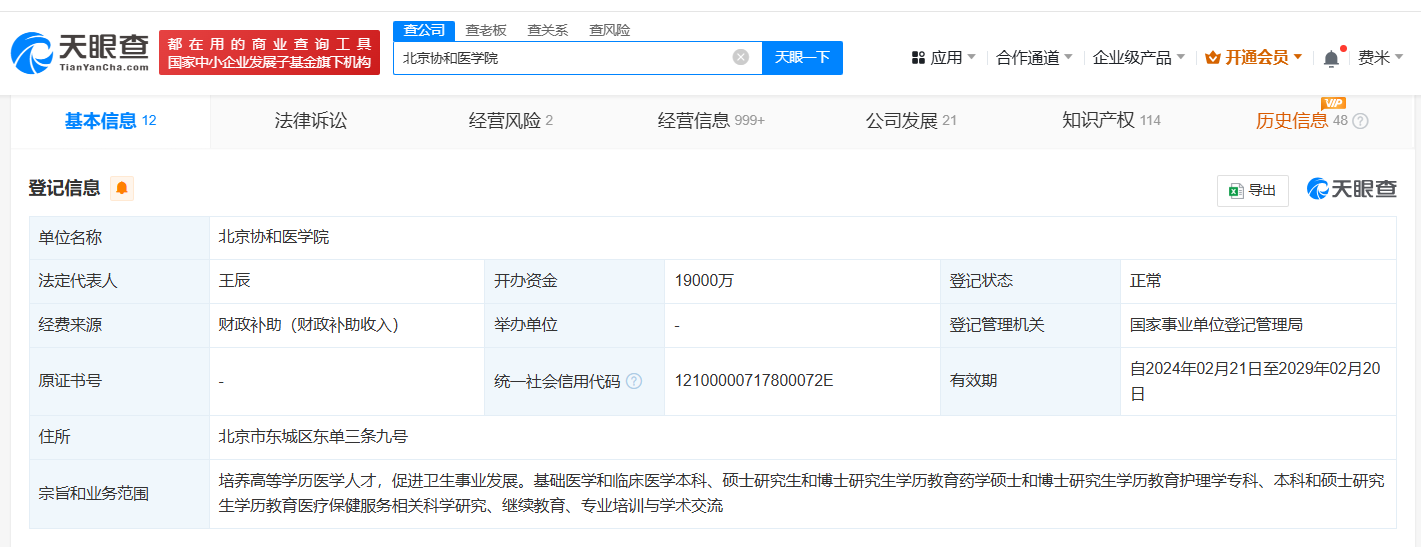Click the legal representative name 王辰

tap(235, 281)
